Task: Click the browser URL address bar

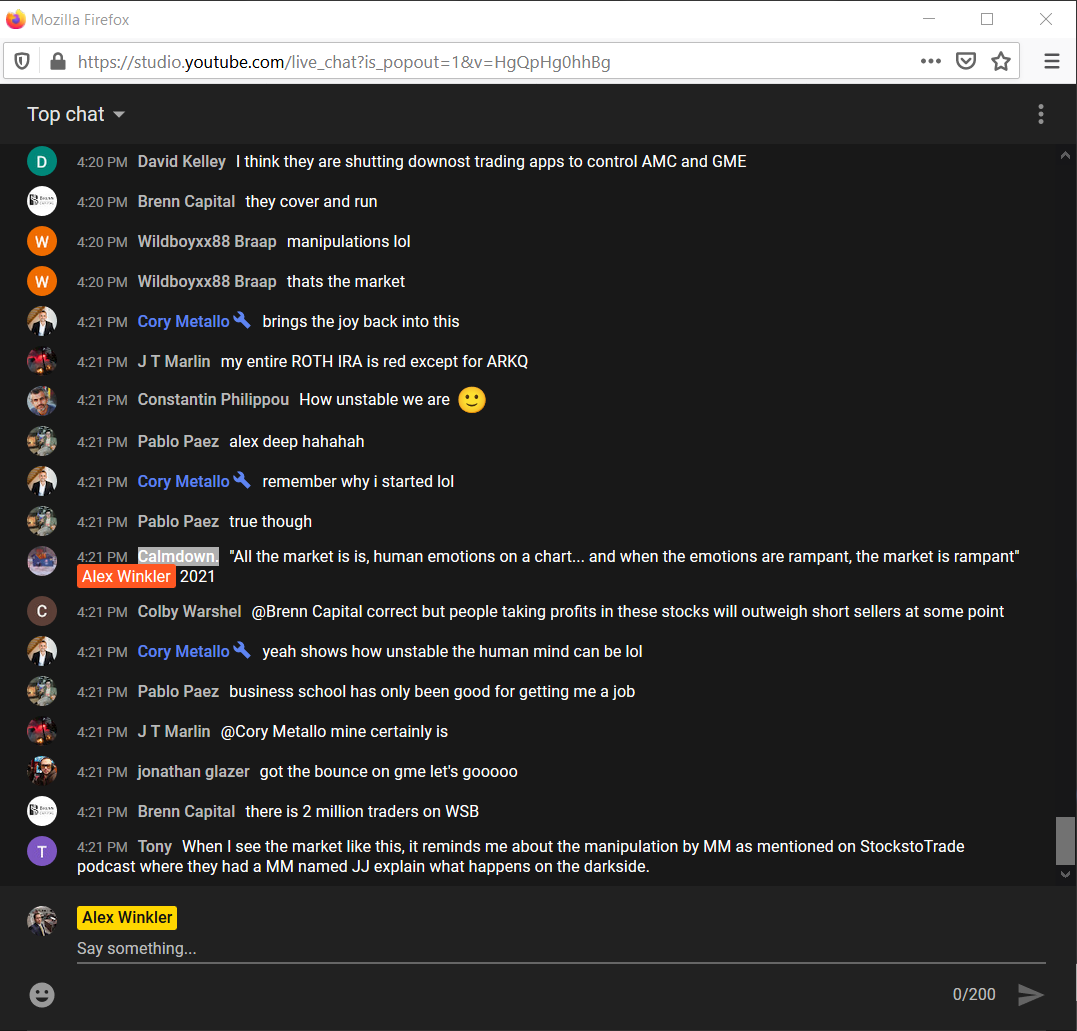Action: click(480, 62)
